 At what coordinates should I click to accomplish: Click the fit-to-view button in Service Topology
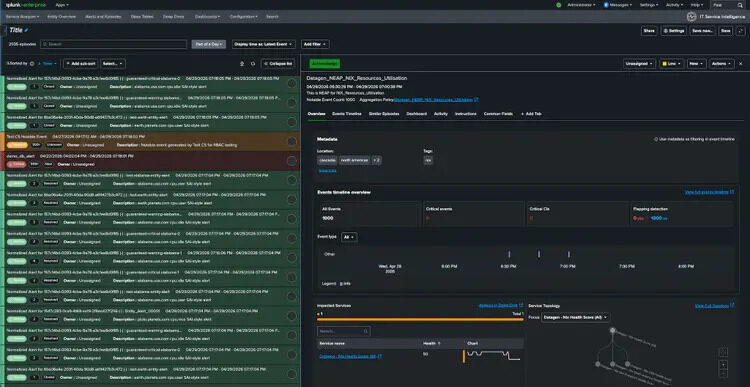[x=723, y=352]
